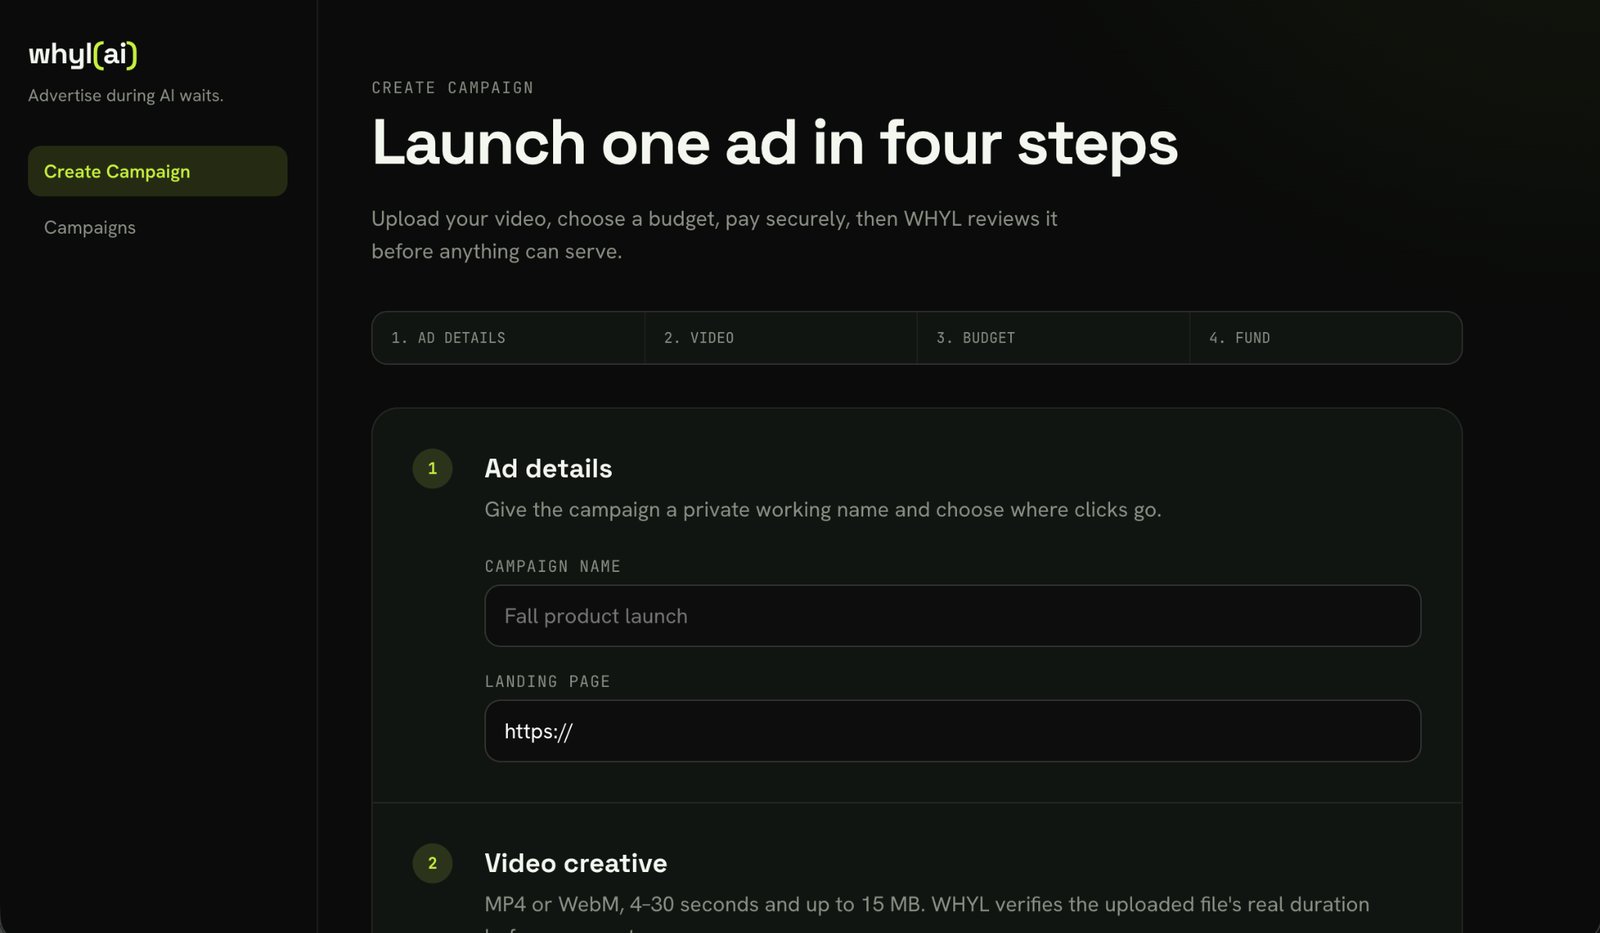The width and height of the screenshot is (1600, 933).
Task: Focus the Landing Page URL field
Action: coord(952,731)
